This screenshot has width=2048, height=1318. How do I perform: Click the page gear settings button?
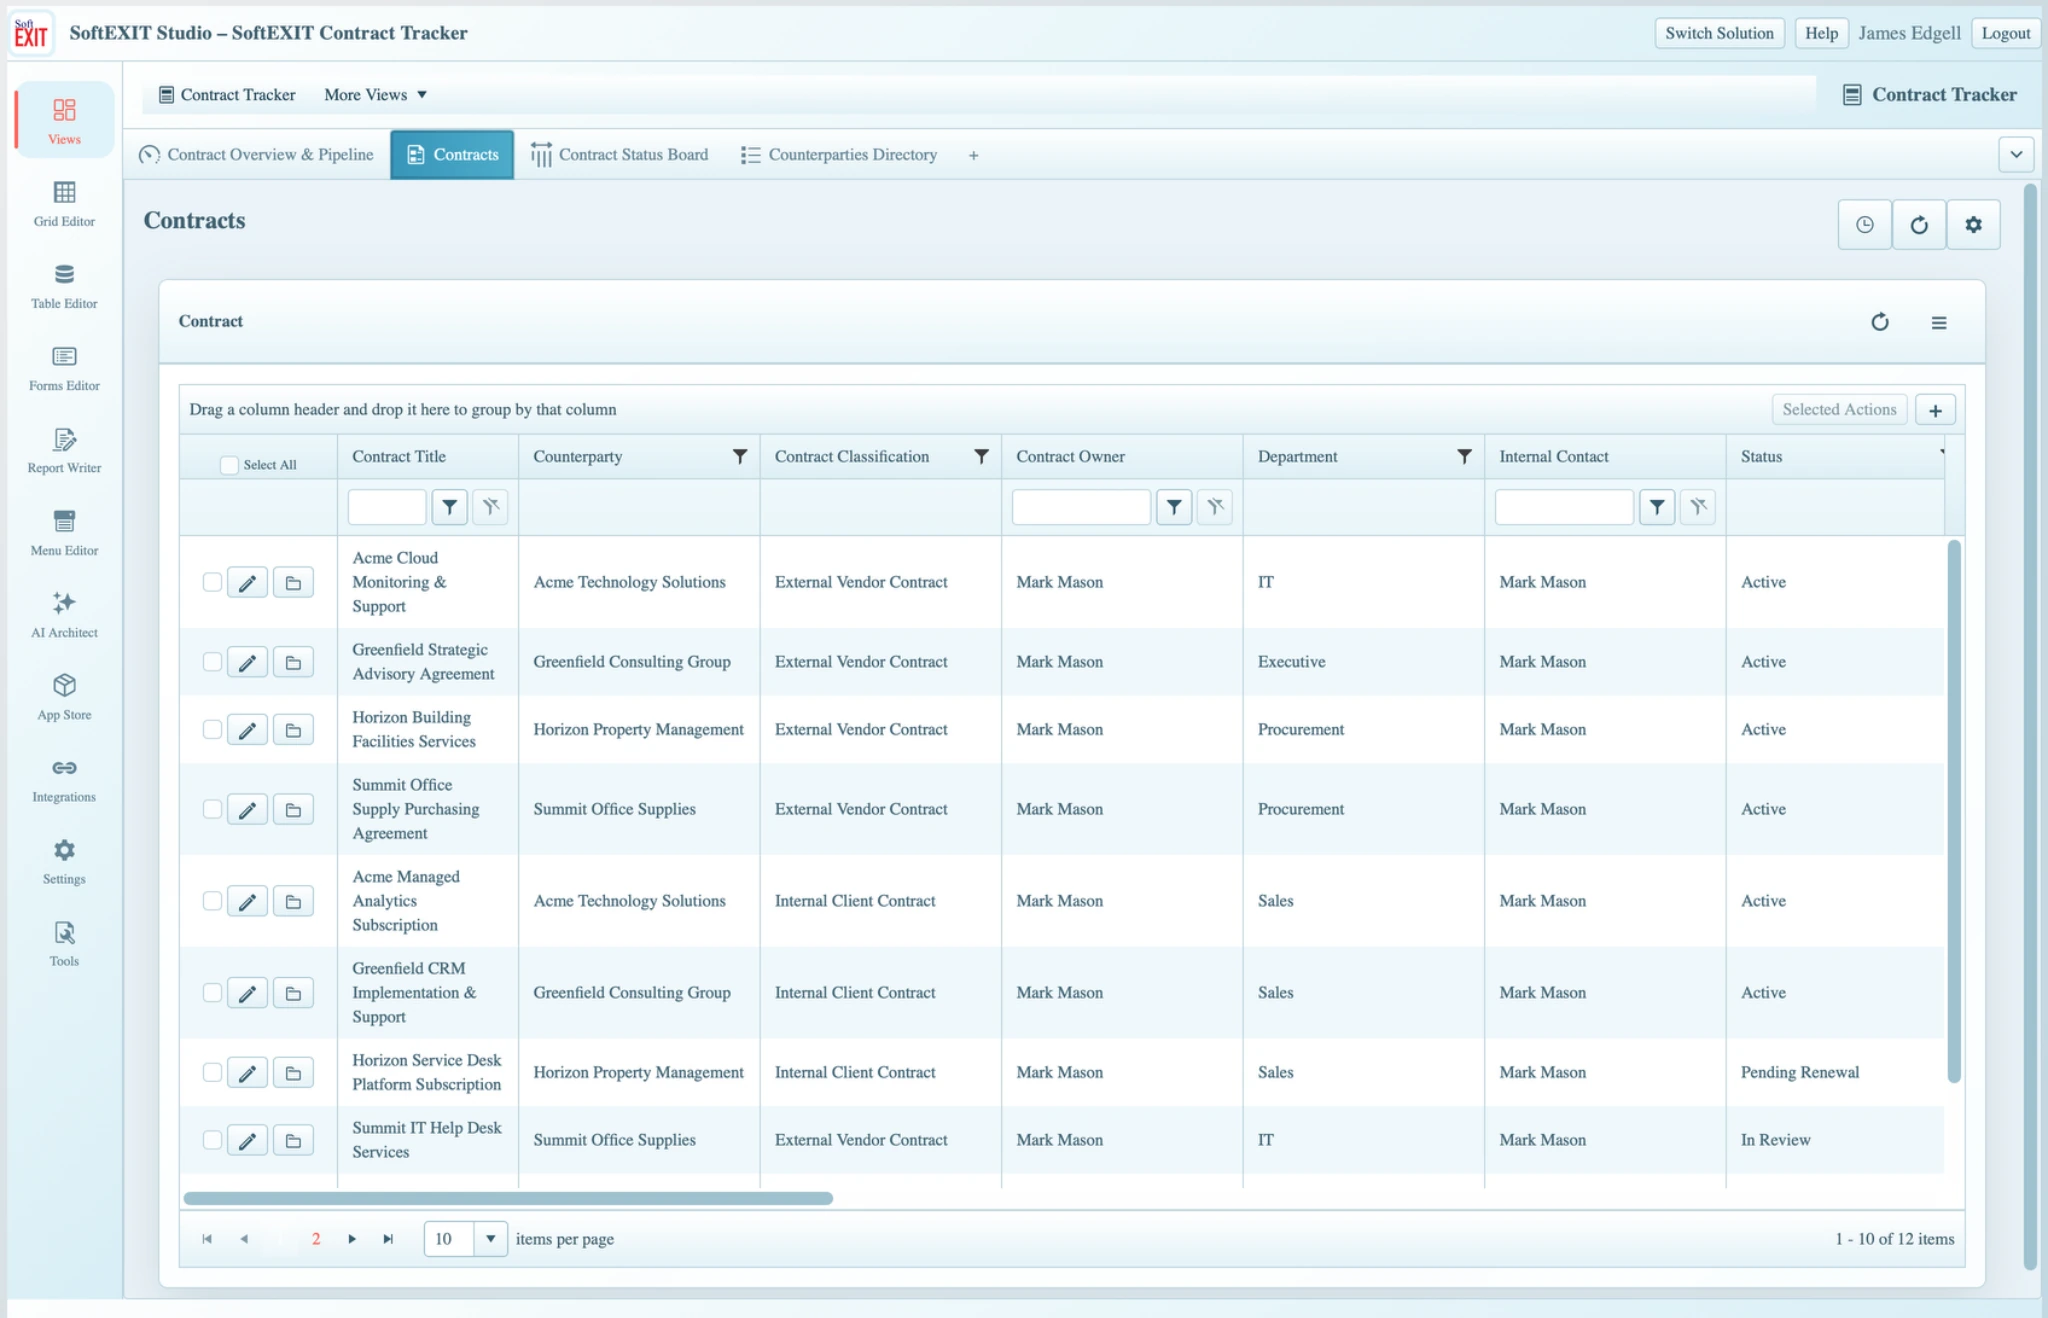(x=1973, y=225)
